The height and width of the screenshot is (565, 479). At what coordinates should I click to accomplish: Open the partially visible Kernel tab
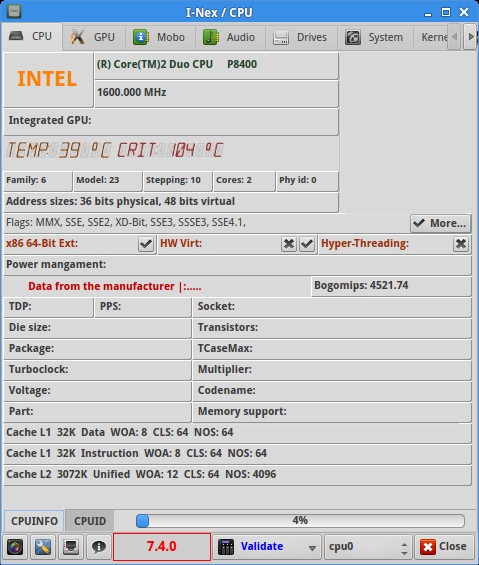point(431,37)
